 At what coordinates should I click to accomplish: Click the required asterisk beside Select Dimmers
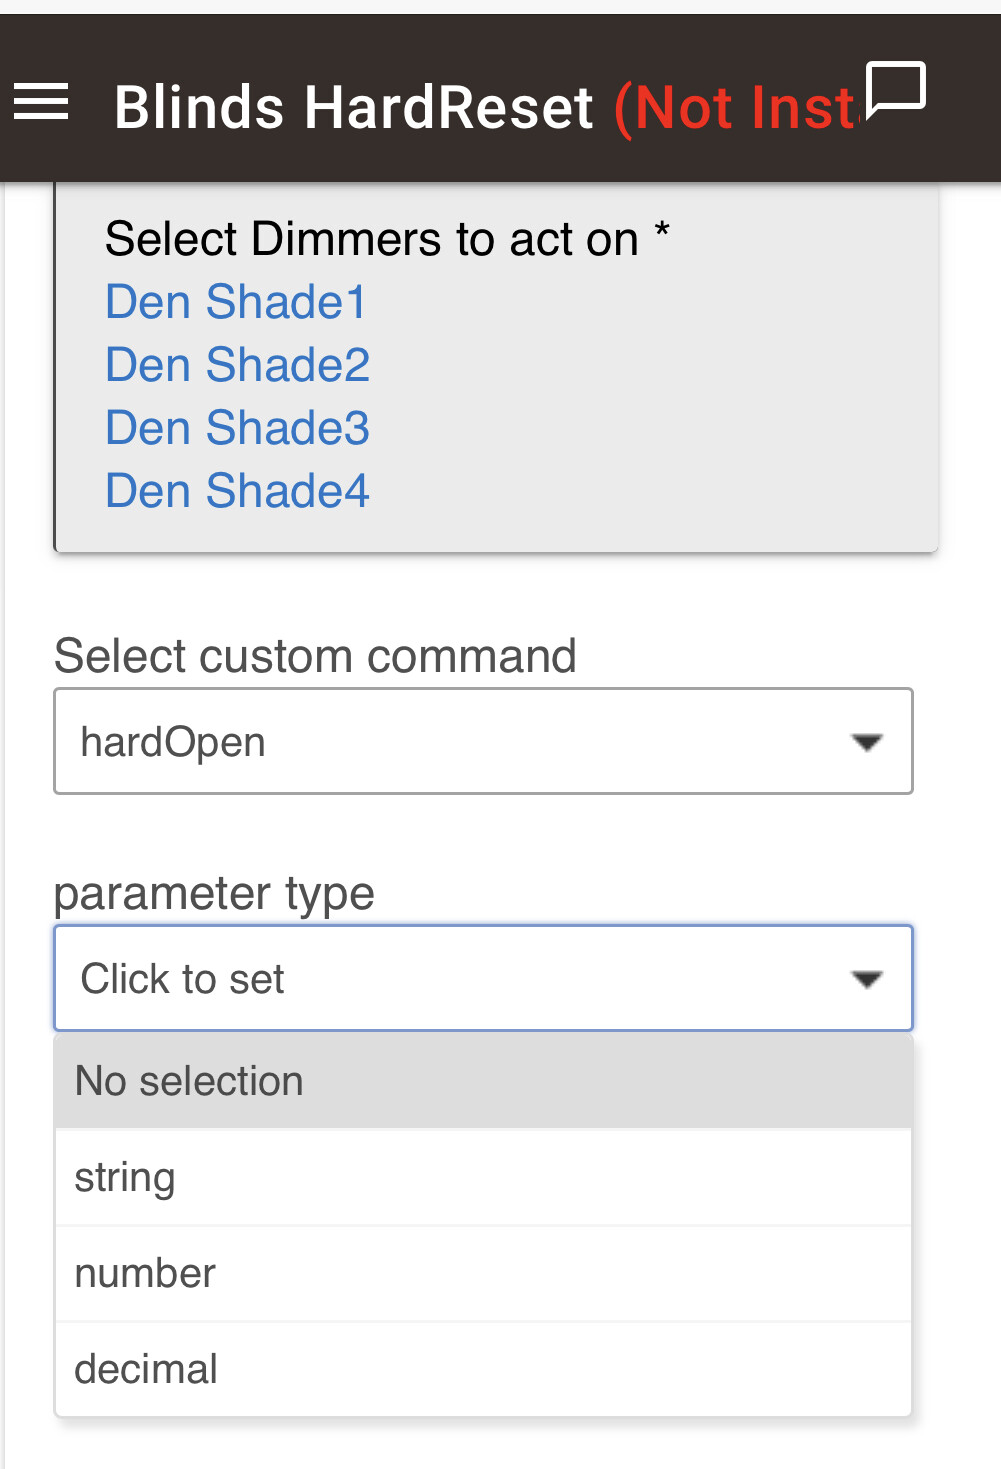click(662, 232)
